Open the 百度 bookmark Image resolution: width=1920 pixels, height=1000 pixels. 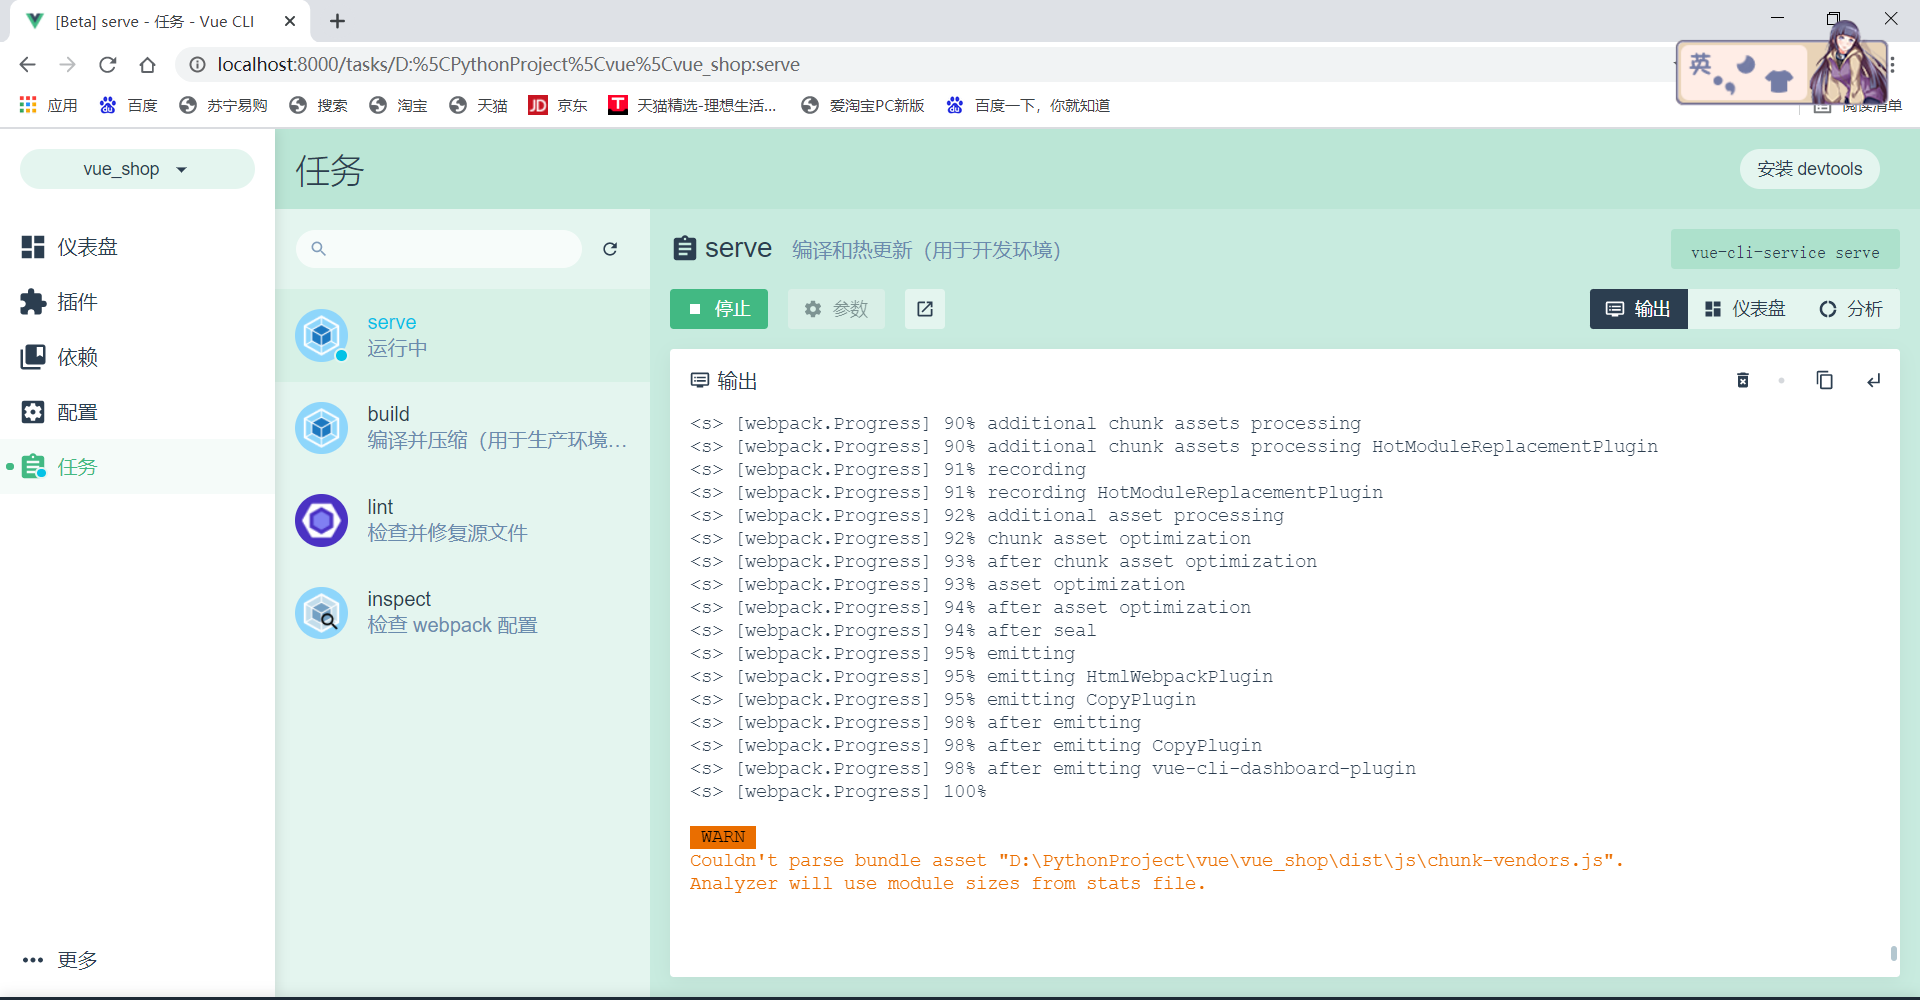(129, 105)
